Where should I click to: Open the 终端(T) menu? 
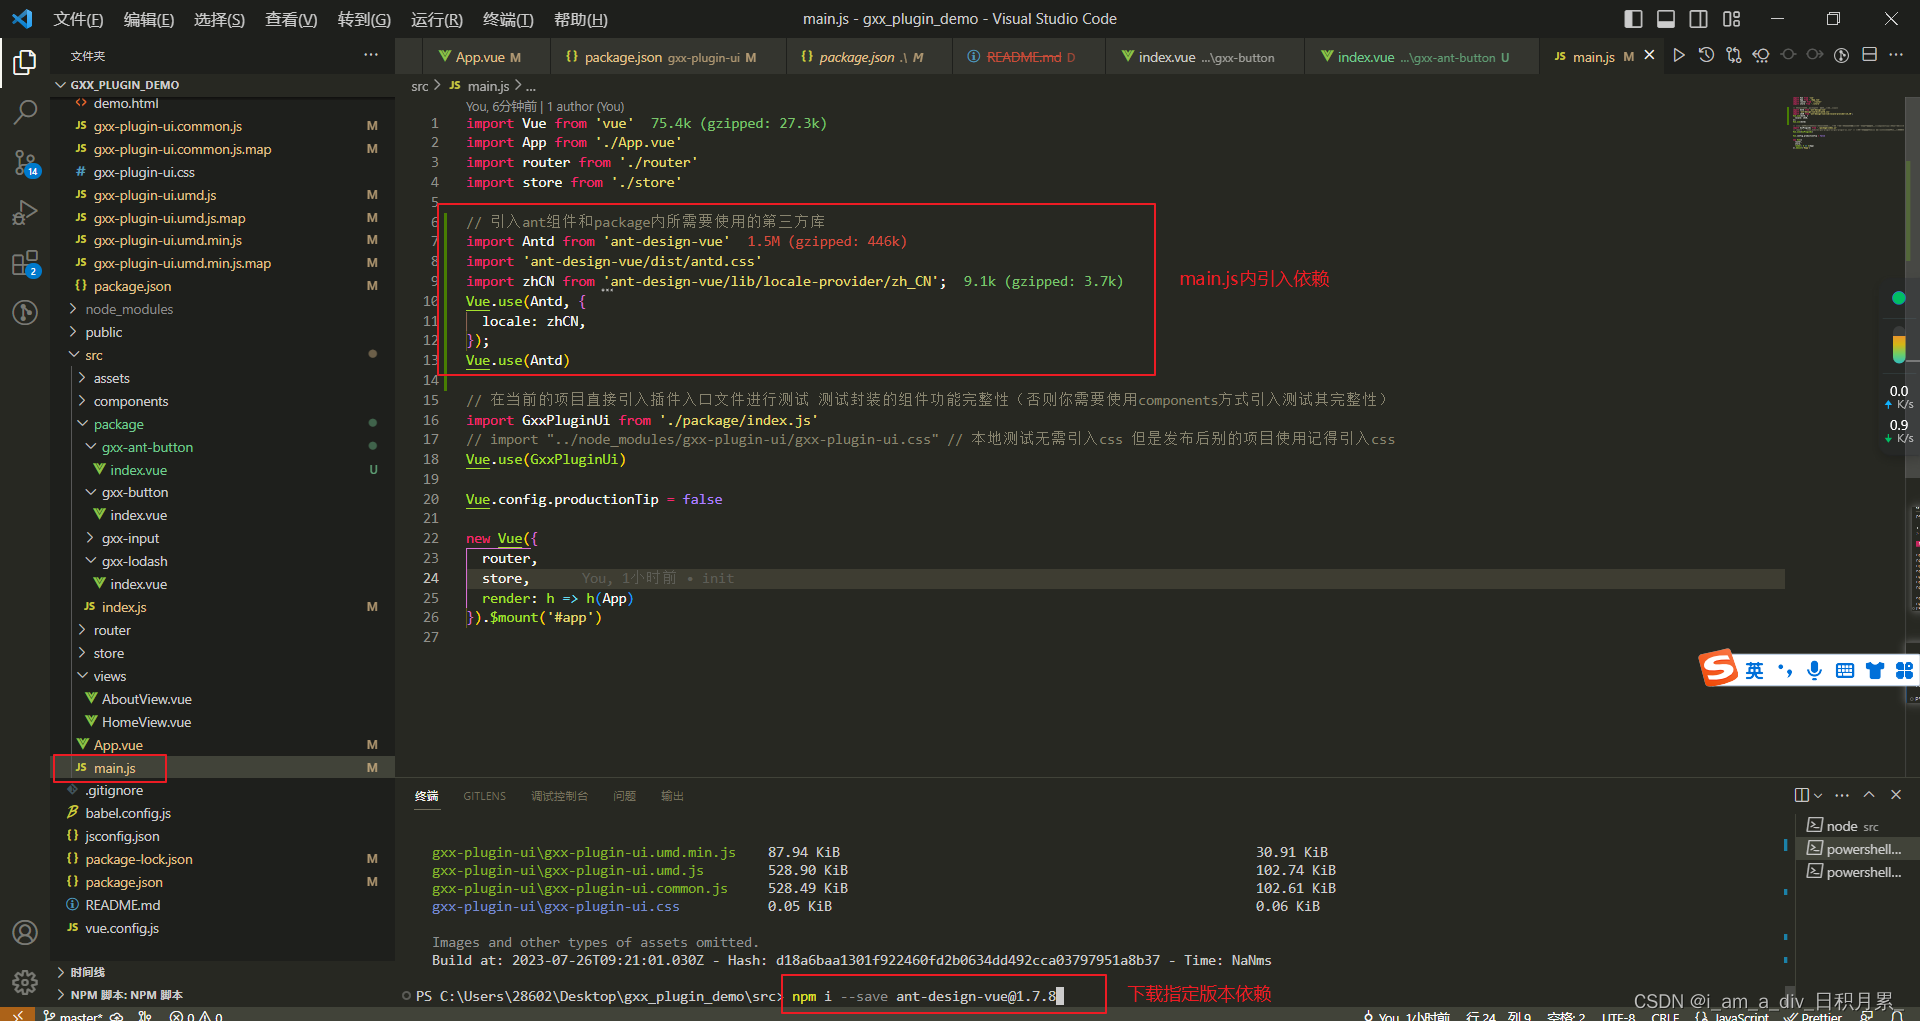pos(508,20)
